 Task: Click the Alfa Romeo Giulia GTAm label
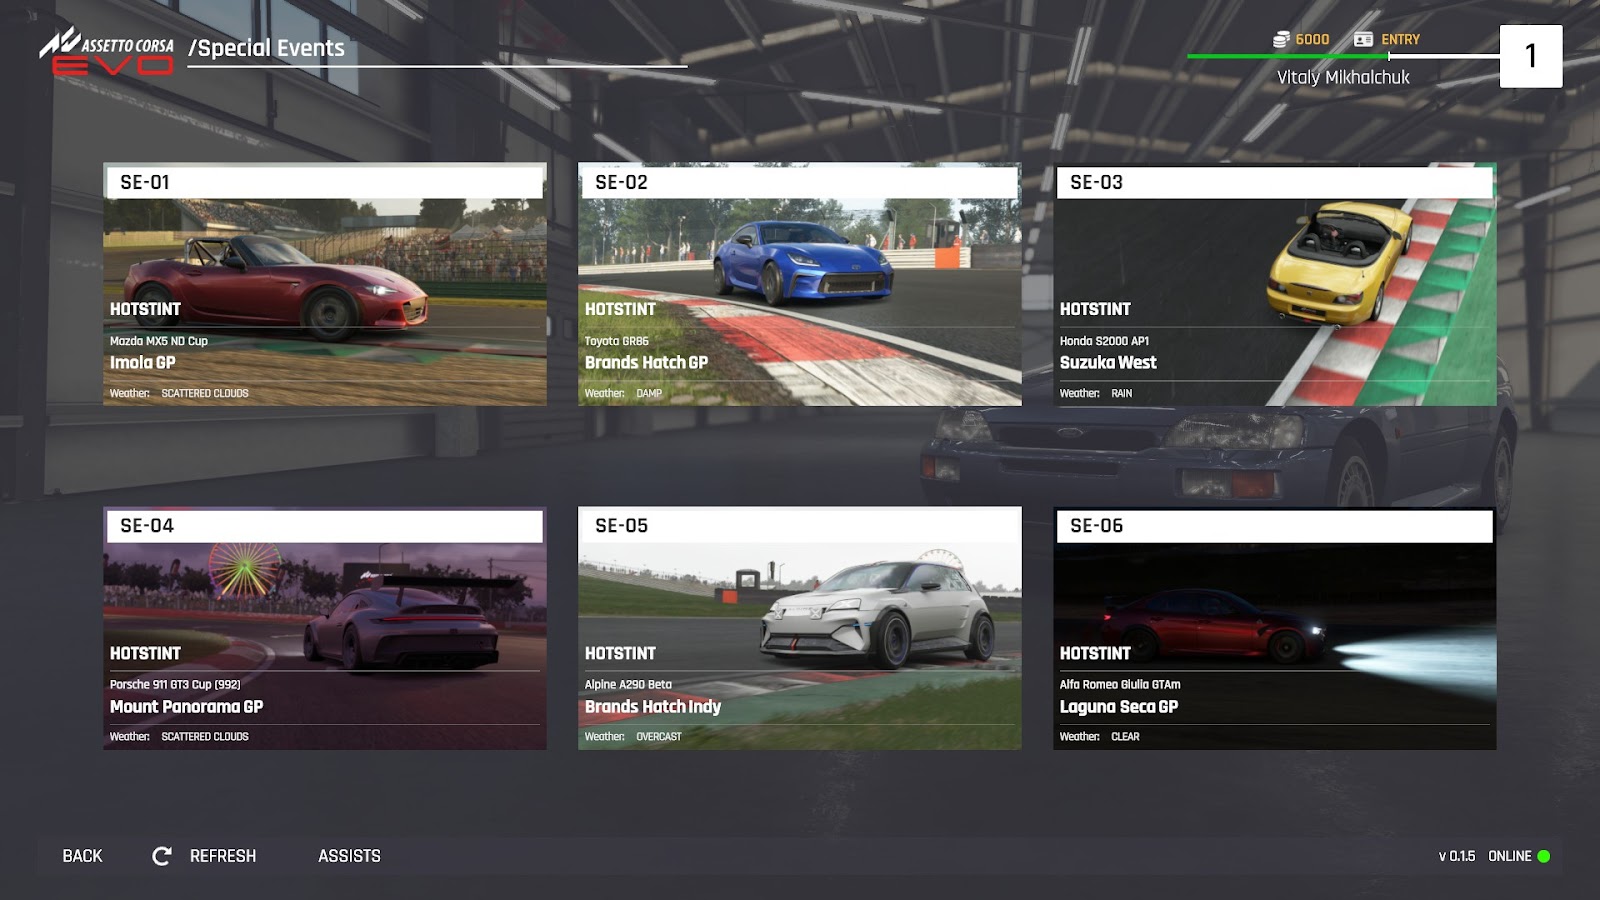(1120, 685)
